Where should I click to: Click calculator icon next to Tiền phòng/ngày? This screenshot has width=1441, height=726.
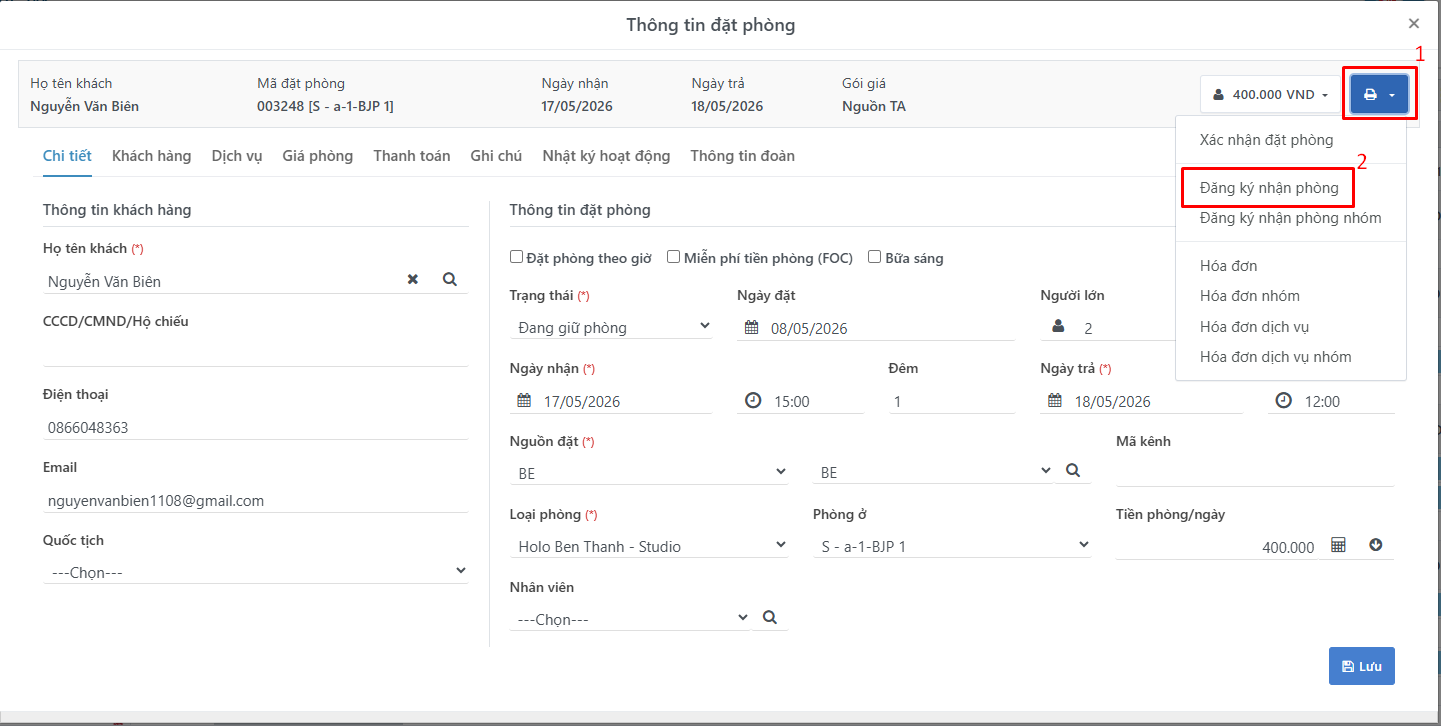tap(1339, 545)
